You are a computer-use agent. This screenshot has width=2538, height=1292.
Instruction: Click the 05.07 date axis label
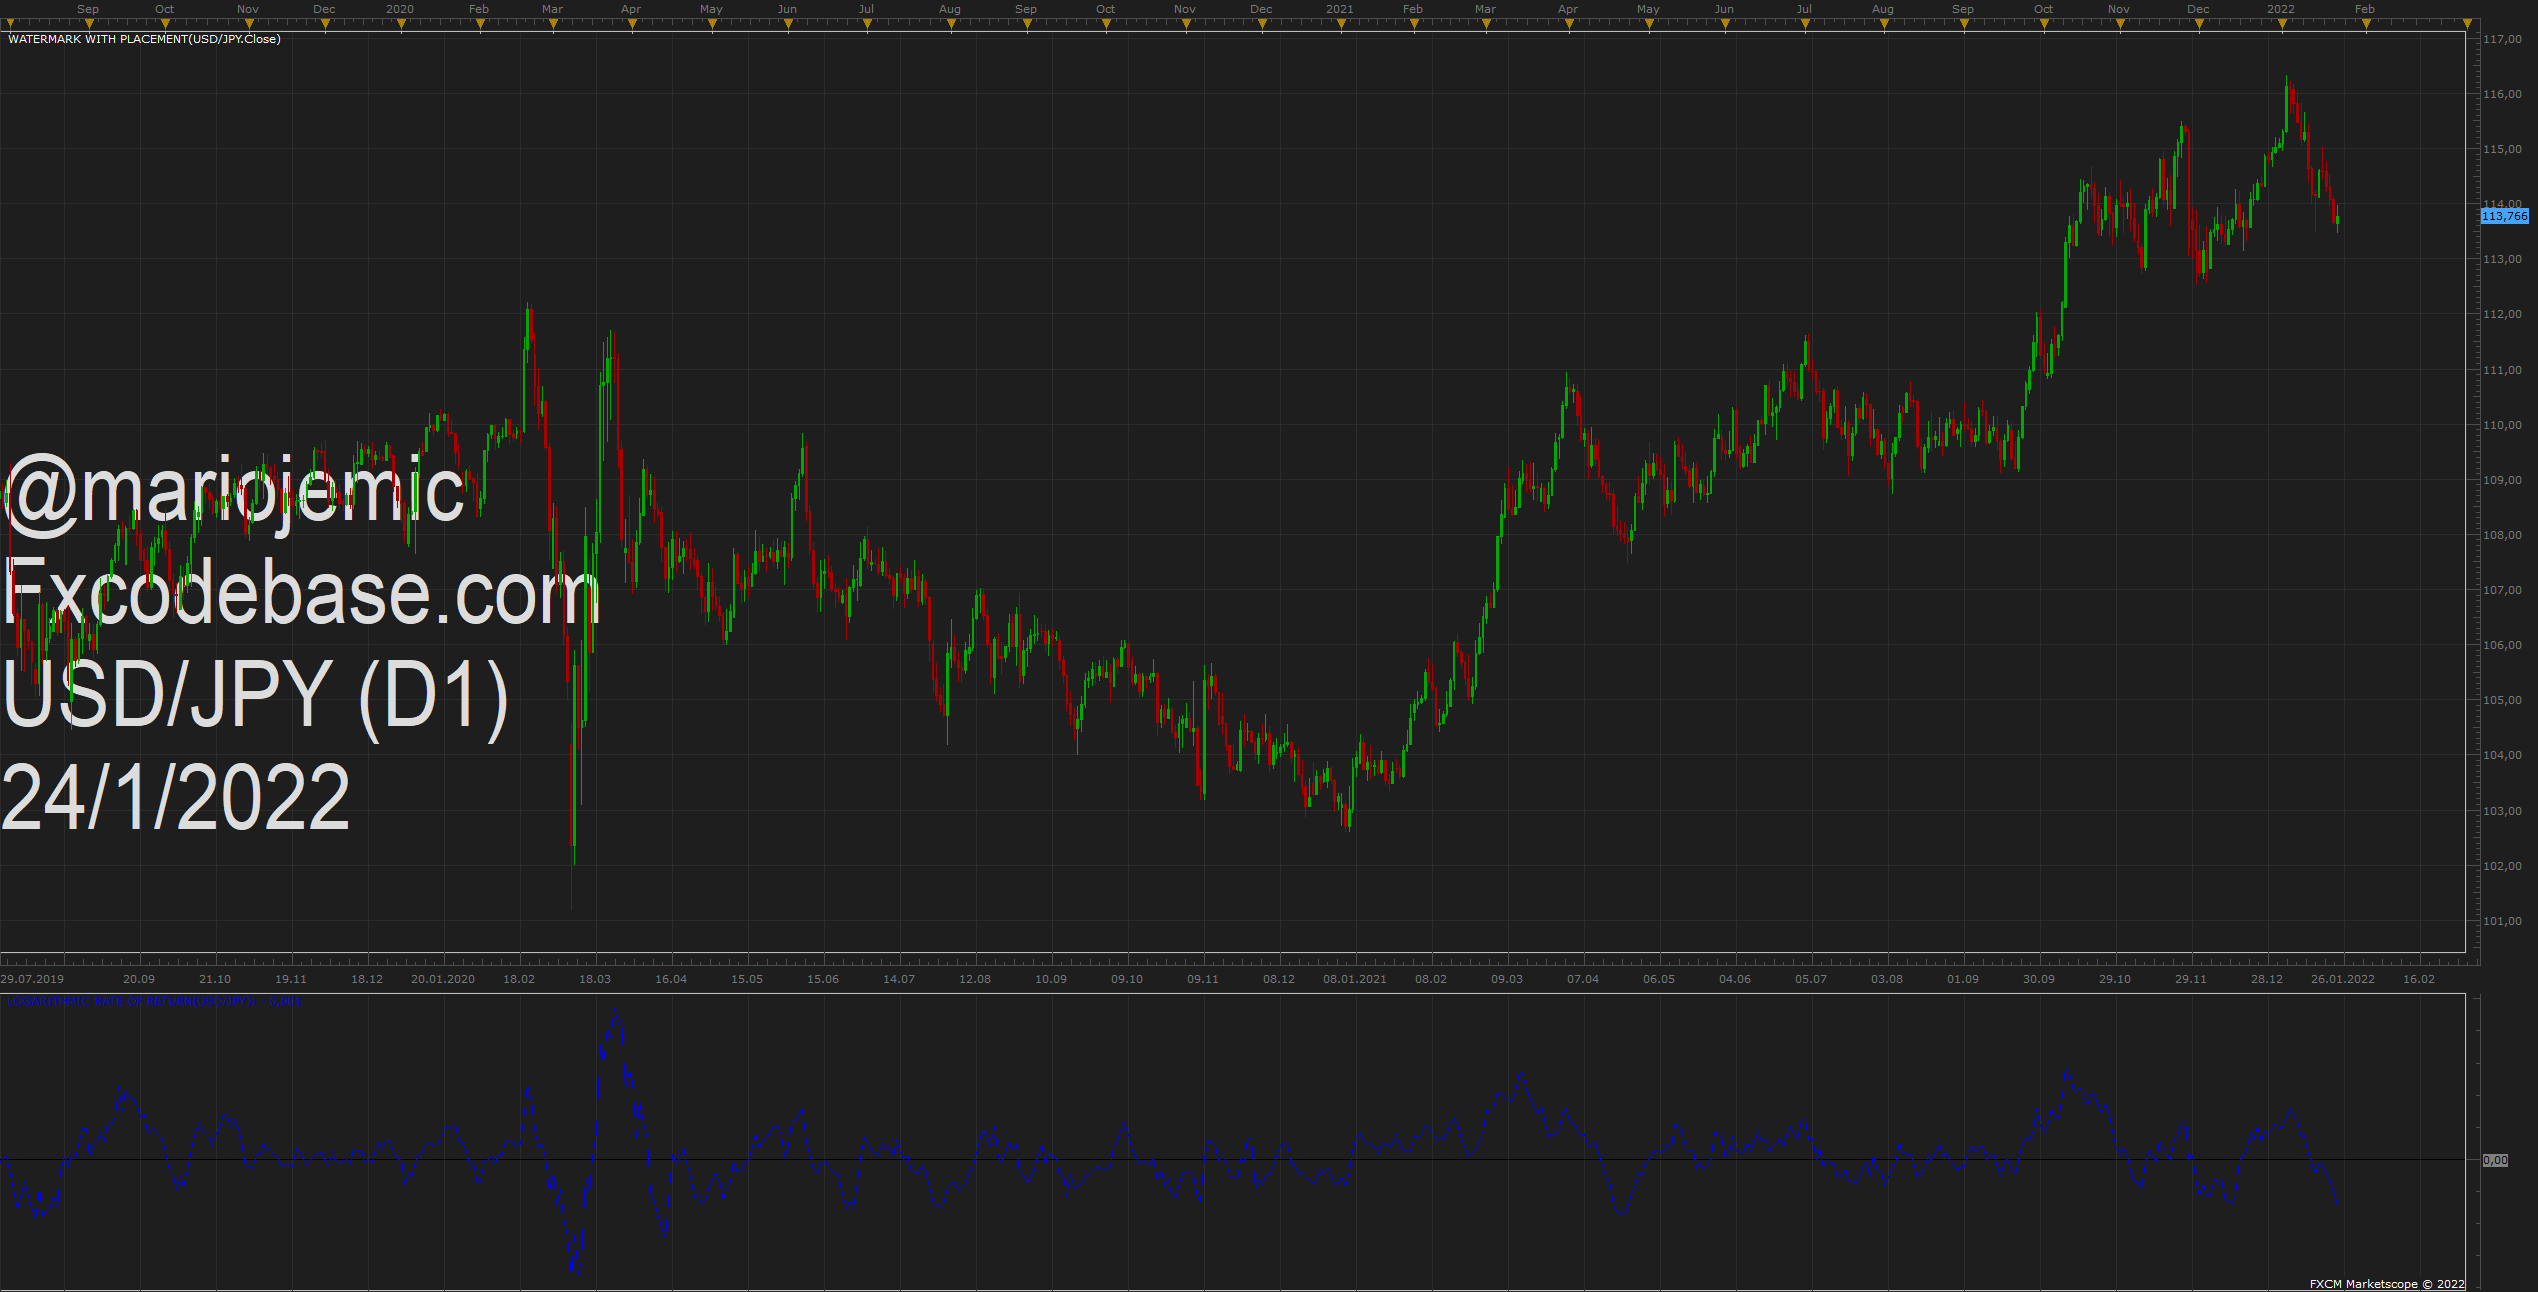click(x=1811, y=979)
